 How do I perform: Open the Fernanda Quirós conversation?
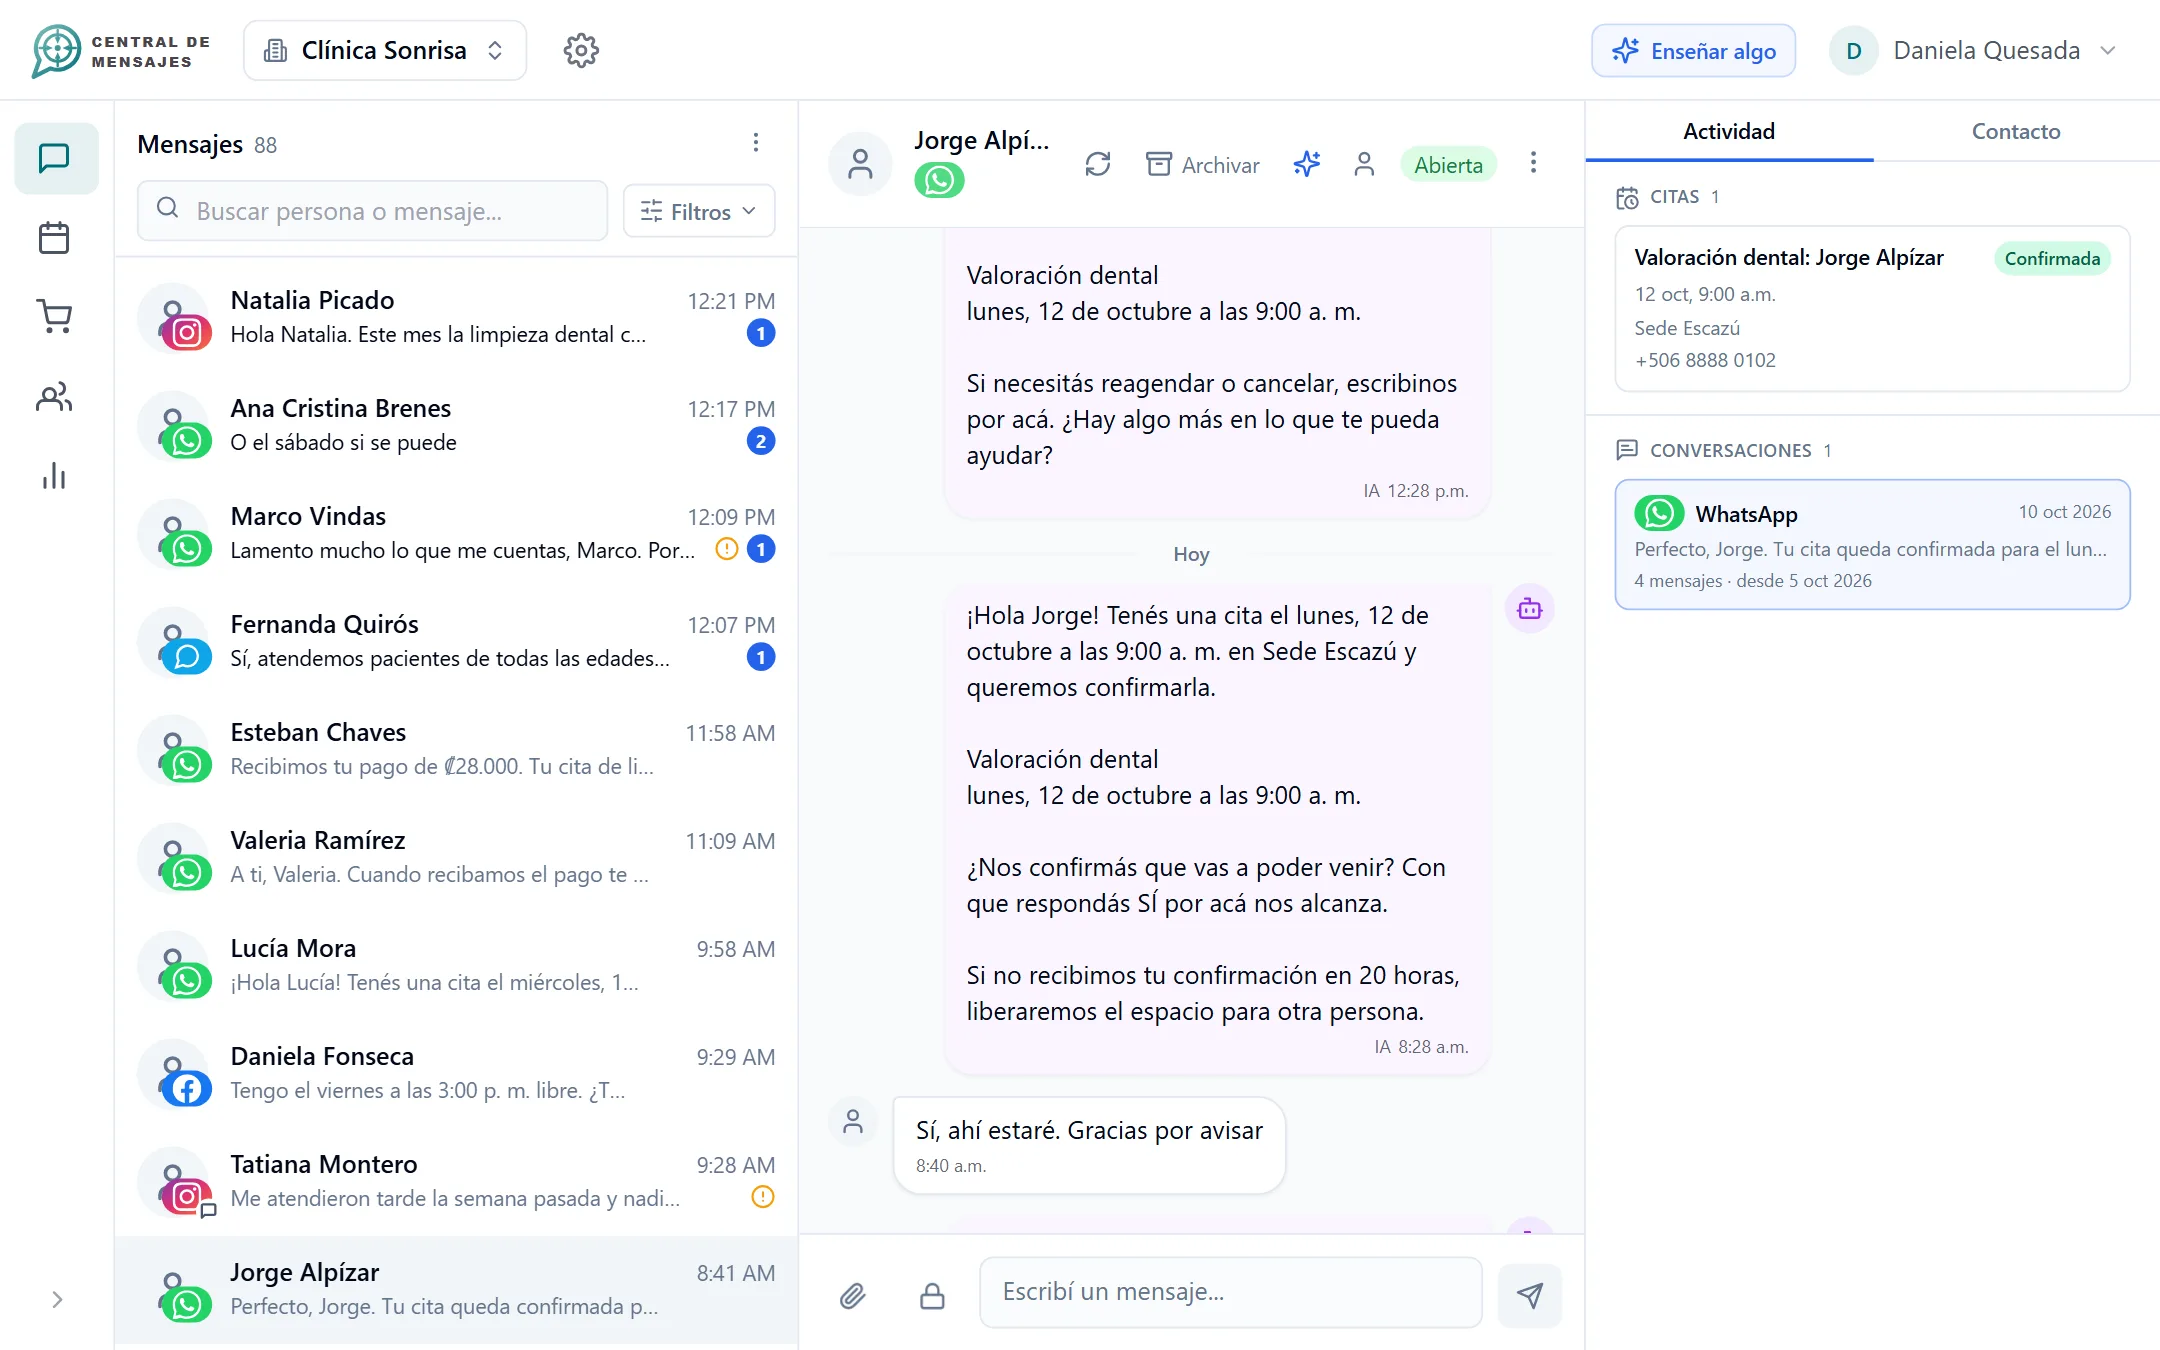point(456,640)
